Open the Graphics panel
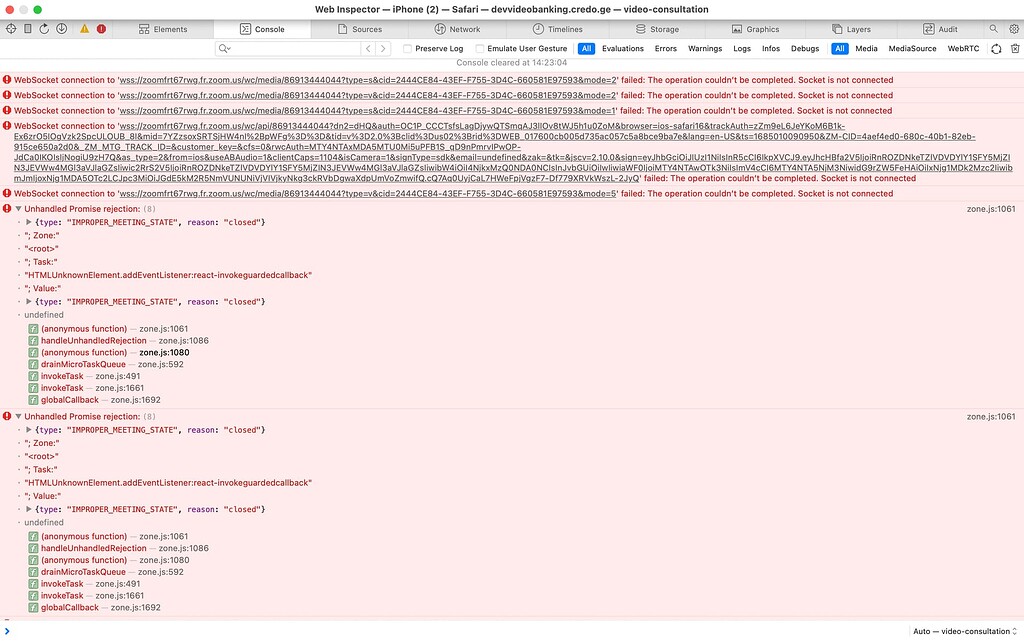The height and width of the screenshot is (641, 1024). coord(760,28)
